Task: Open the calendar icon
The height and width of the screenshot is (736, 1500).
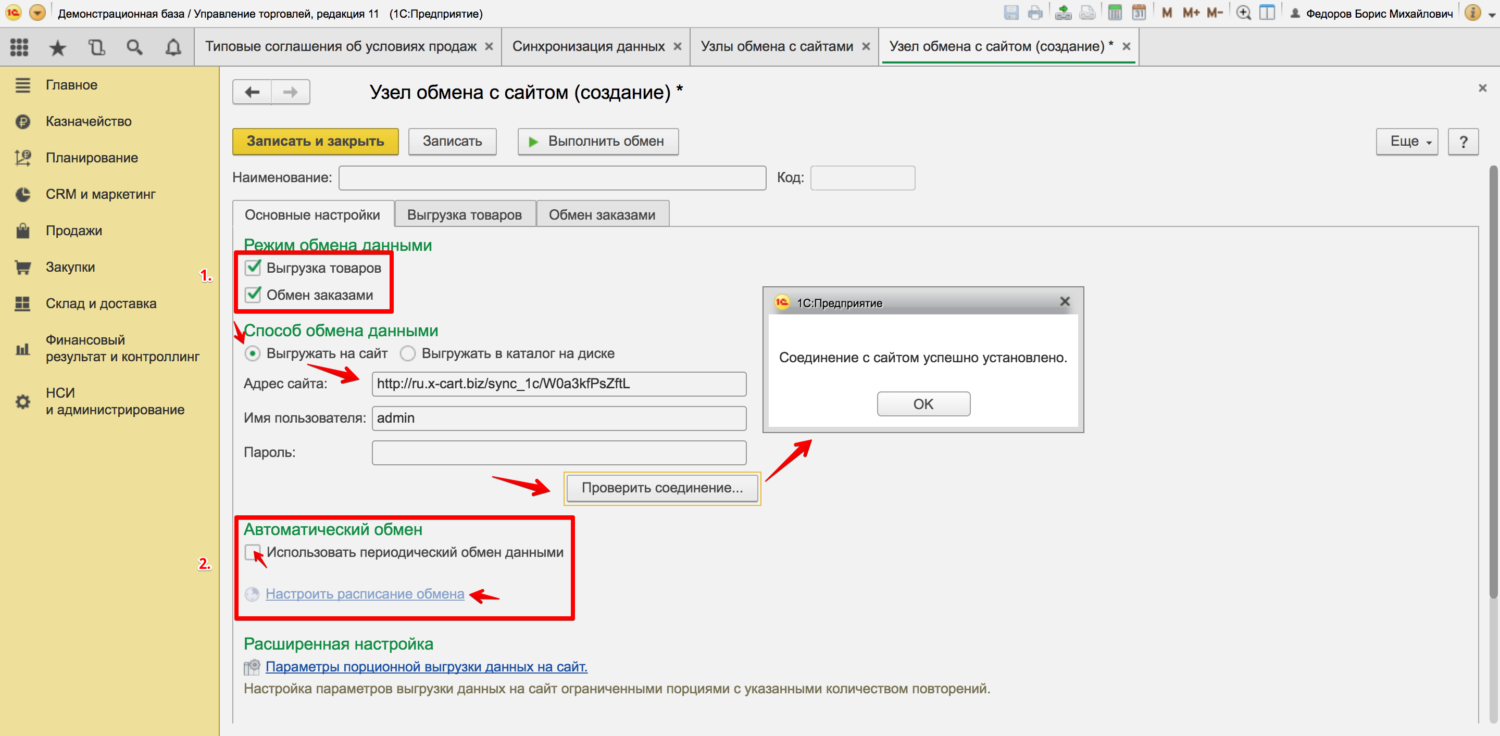Action: 1139,13
